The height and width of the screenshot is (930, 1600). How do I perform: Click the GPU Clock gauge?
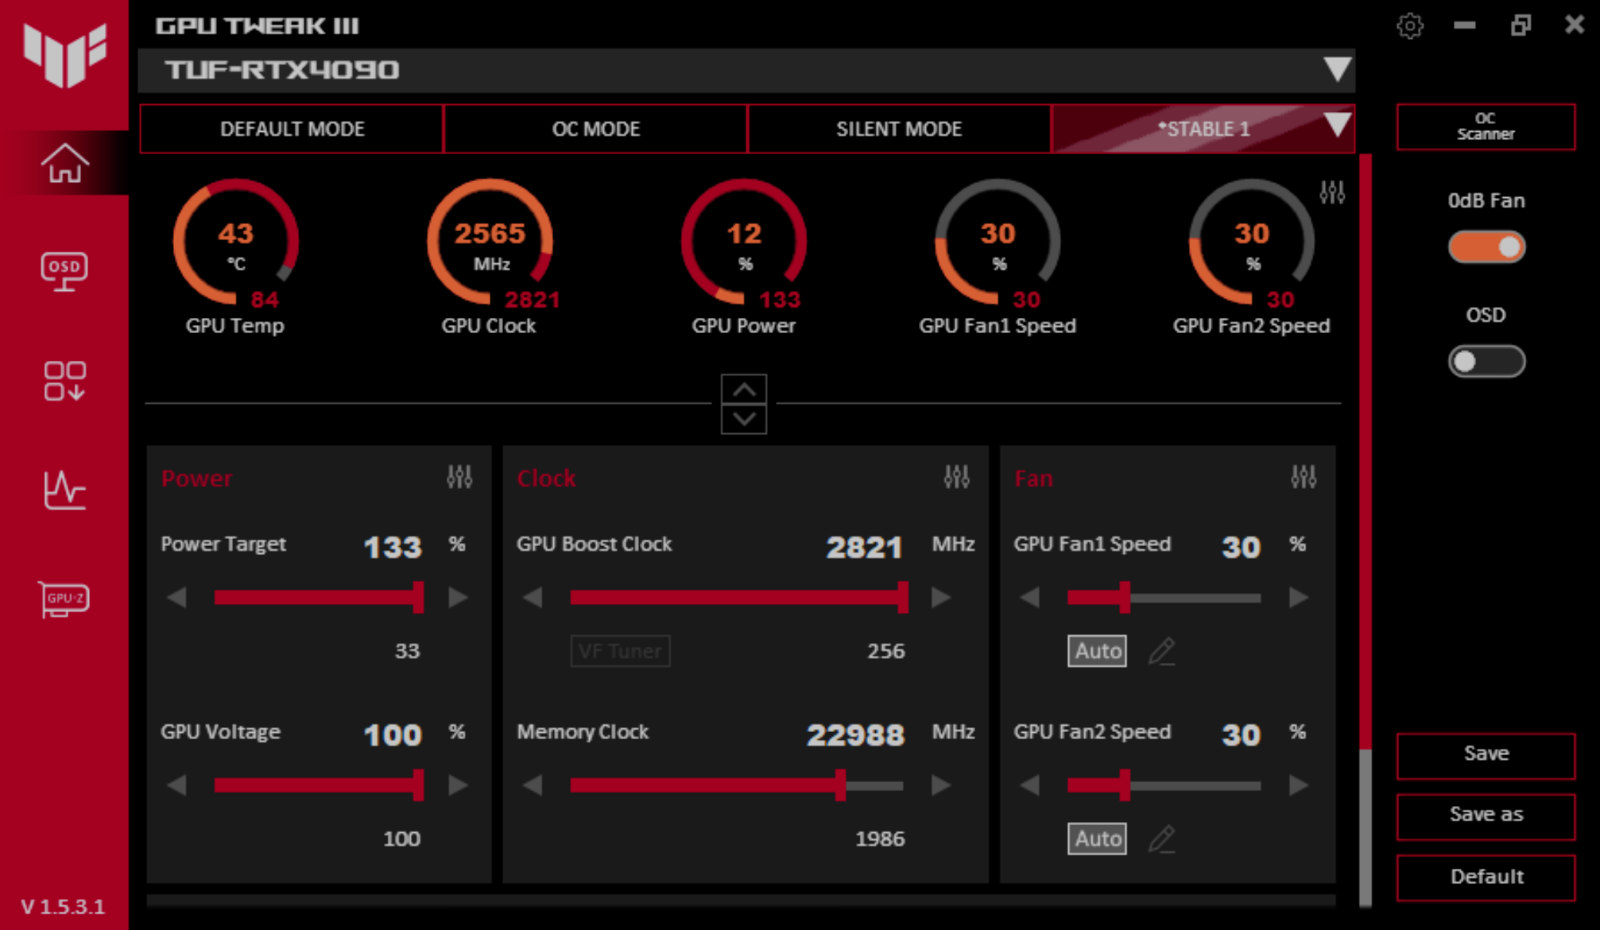click(490, 243)
